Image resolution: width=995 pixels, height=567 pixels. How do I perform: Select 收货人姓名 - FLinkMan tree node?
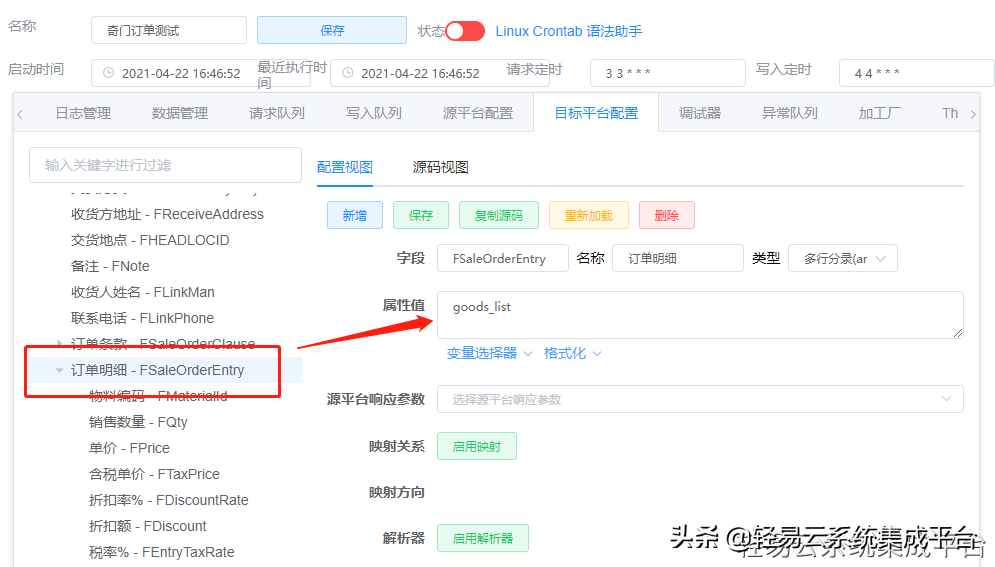[143, 292]
